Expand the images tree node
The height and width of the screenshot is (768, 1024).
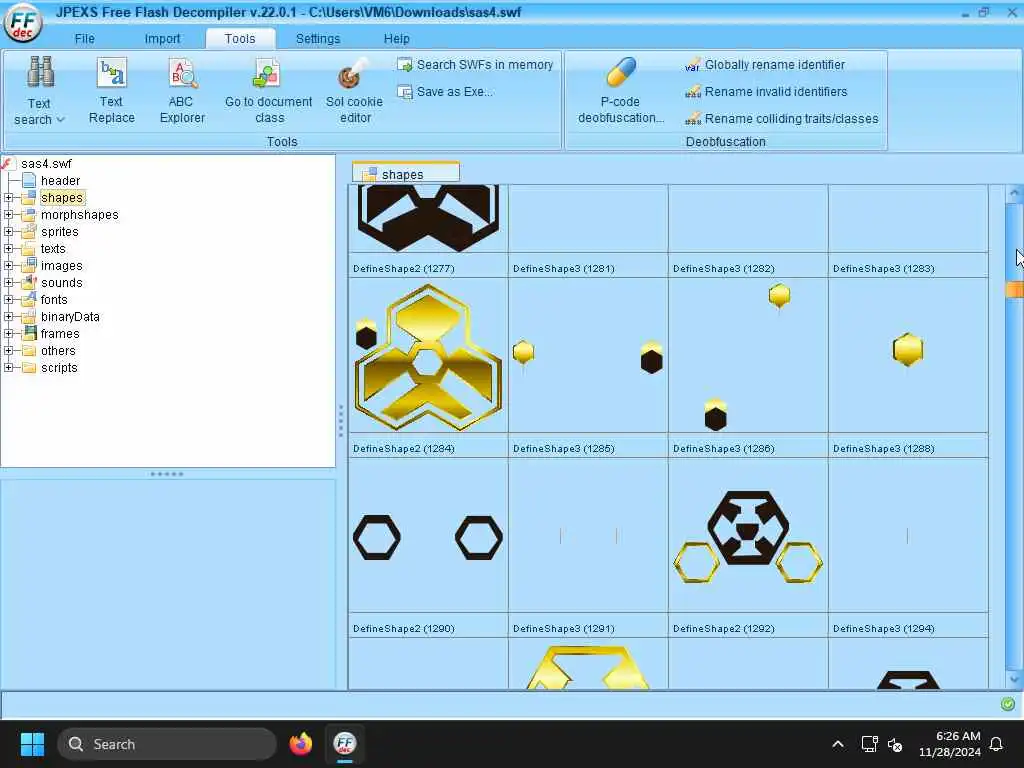pyautogui.click(x=8, y=265)
